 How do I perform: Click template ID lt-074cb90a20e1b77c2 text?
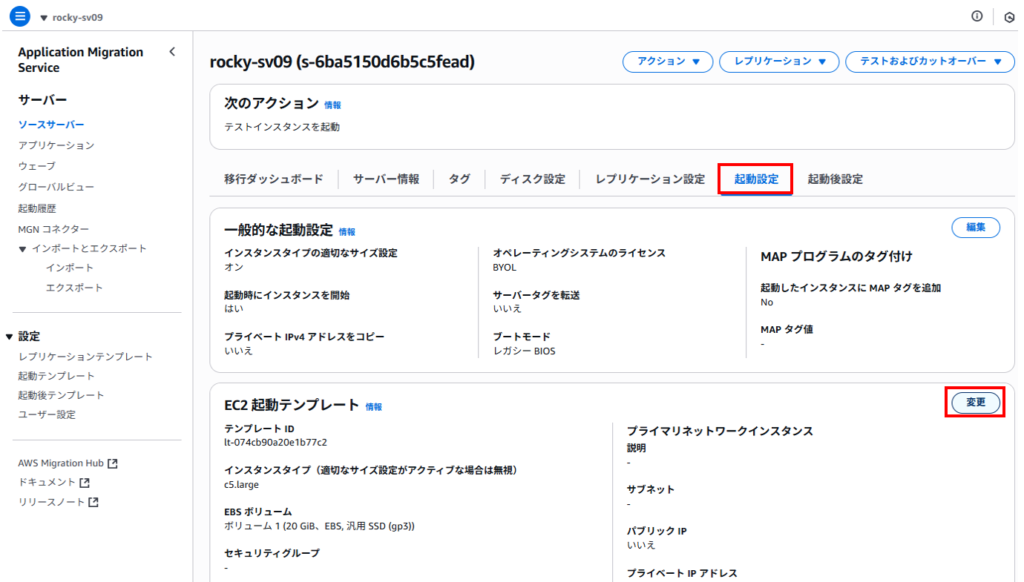coord(275,442)
